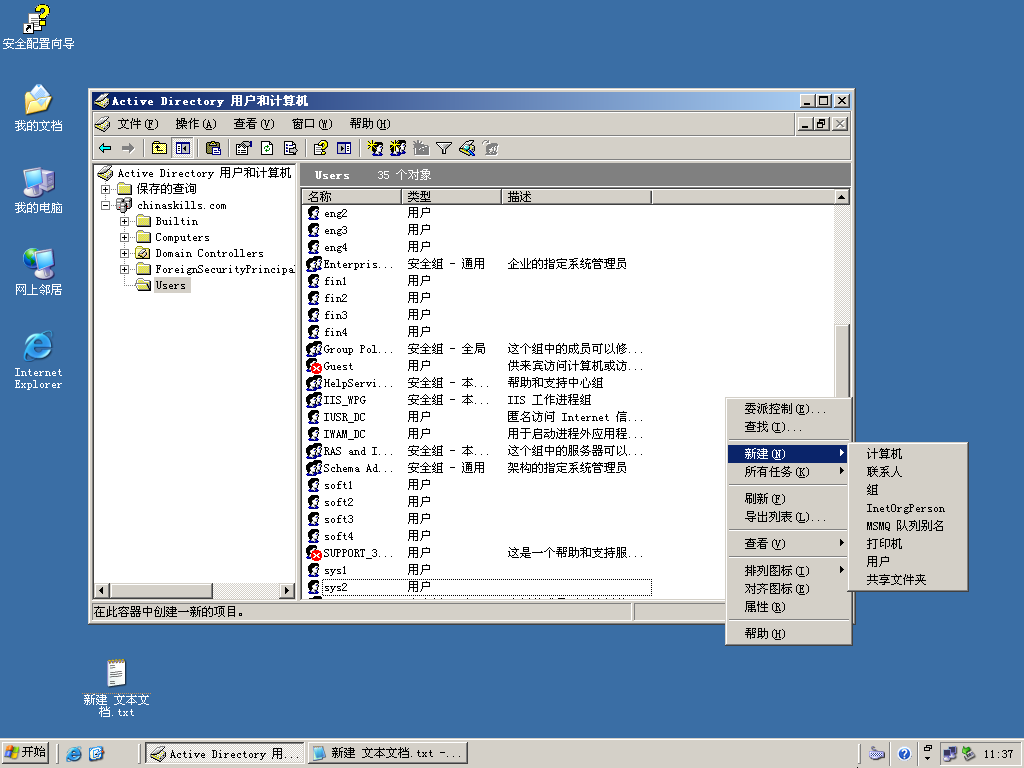Sort the list by the 描述 column header

point(576,197)
